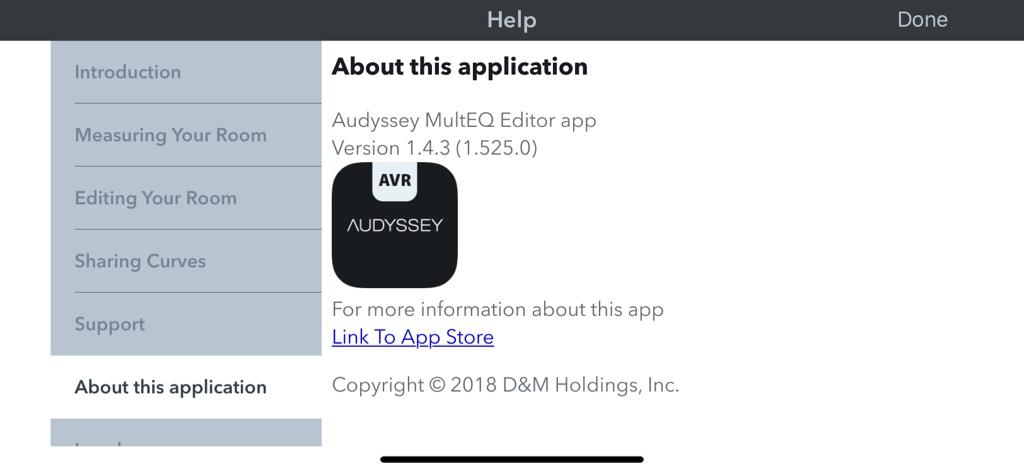Click the Copyright 2018 D&M Holdings line
Screen dimensions: 1024x473
[505, 385]
